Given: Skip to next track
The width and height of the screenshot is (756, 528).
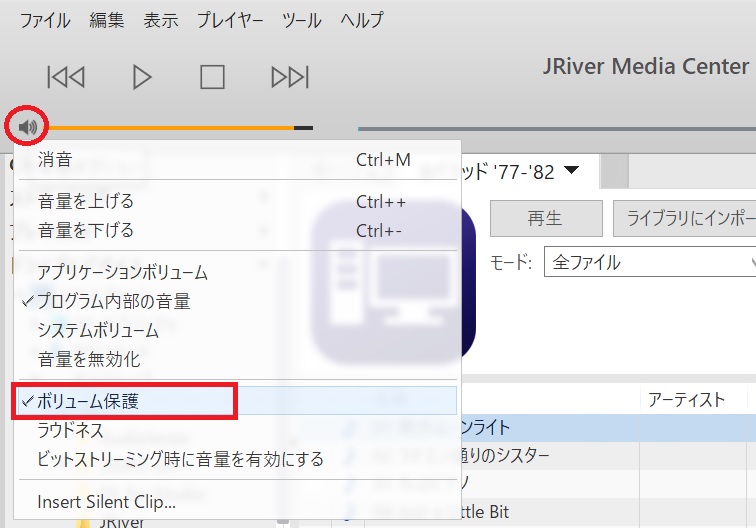Looking at the screenshot, I should (290, 77).
